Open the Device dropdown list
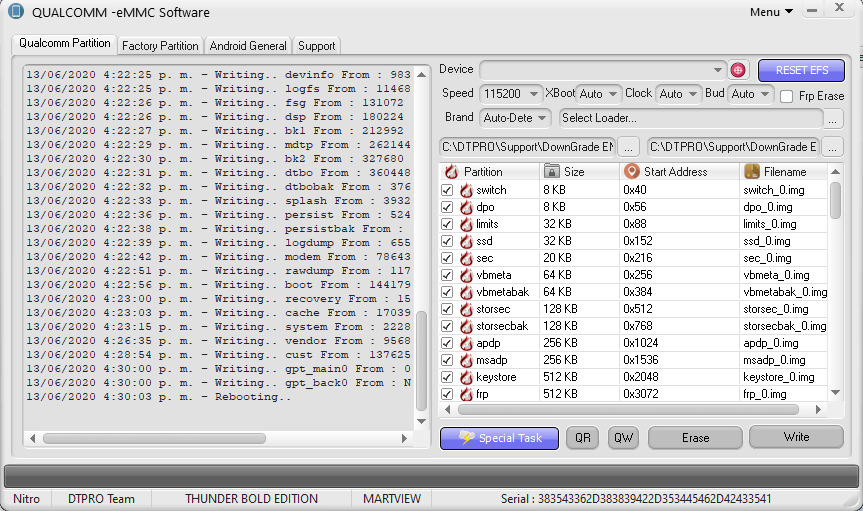 717,70
